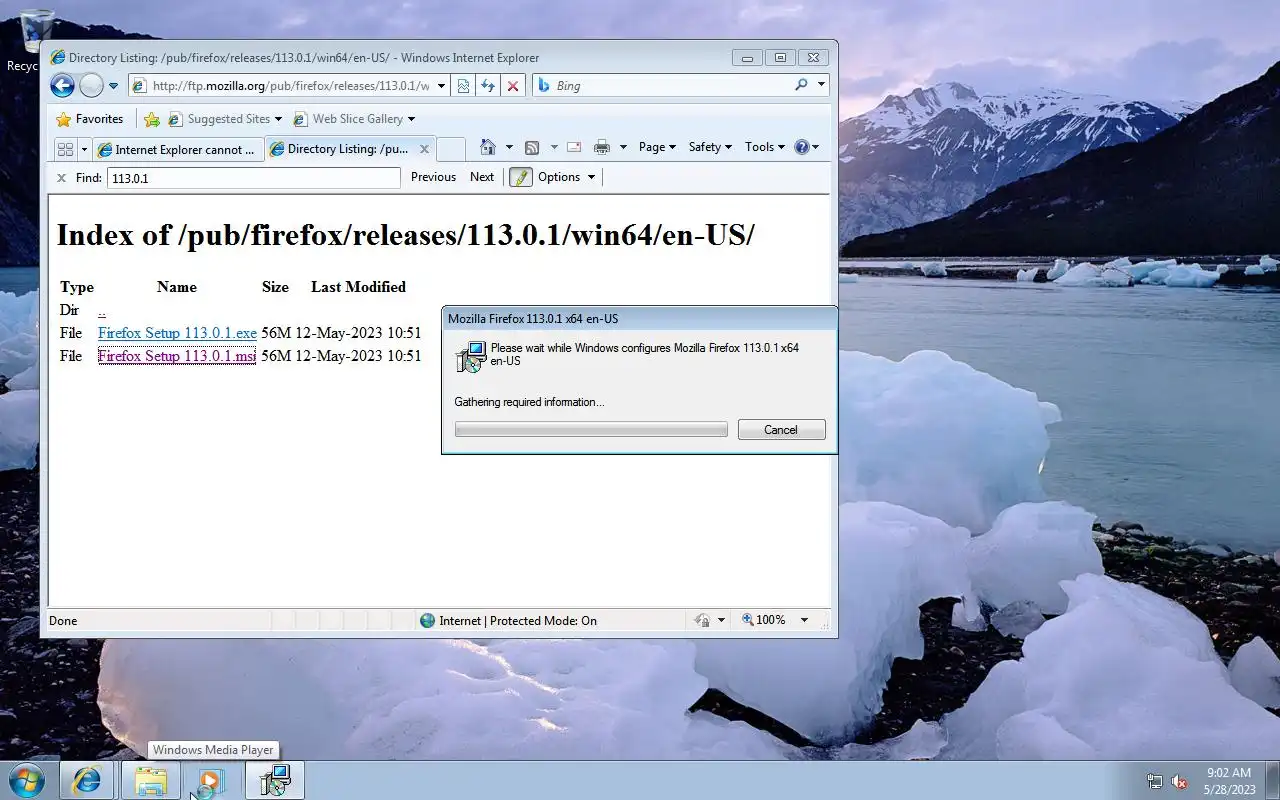
Task: Click the network tray icon
Action: tap(1155, 781)
